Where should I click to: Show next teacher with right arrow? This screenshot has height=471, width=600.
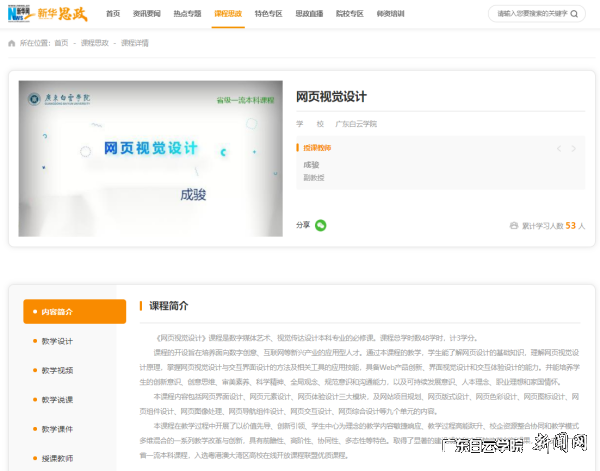(x=574, y=148)
